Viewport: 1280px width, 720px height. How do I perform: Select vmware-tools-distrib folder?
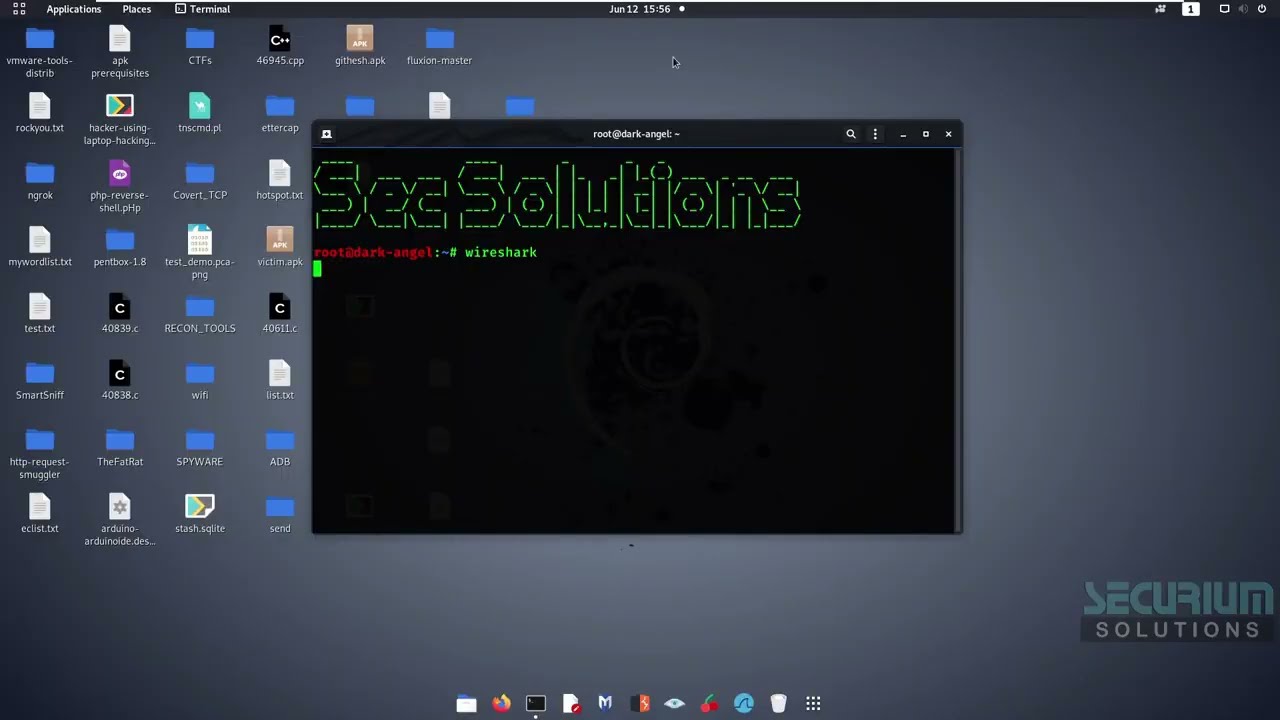40,53
